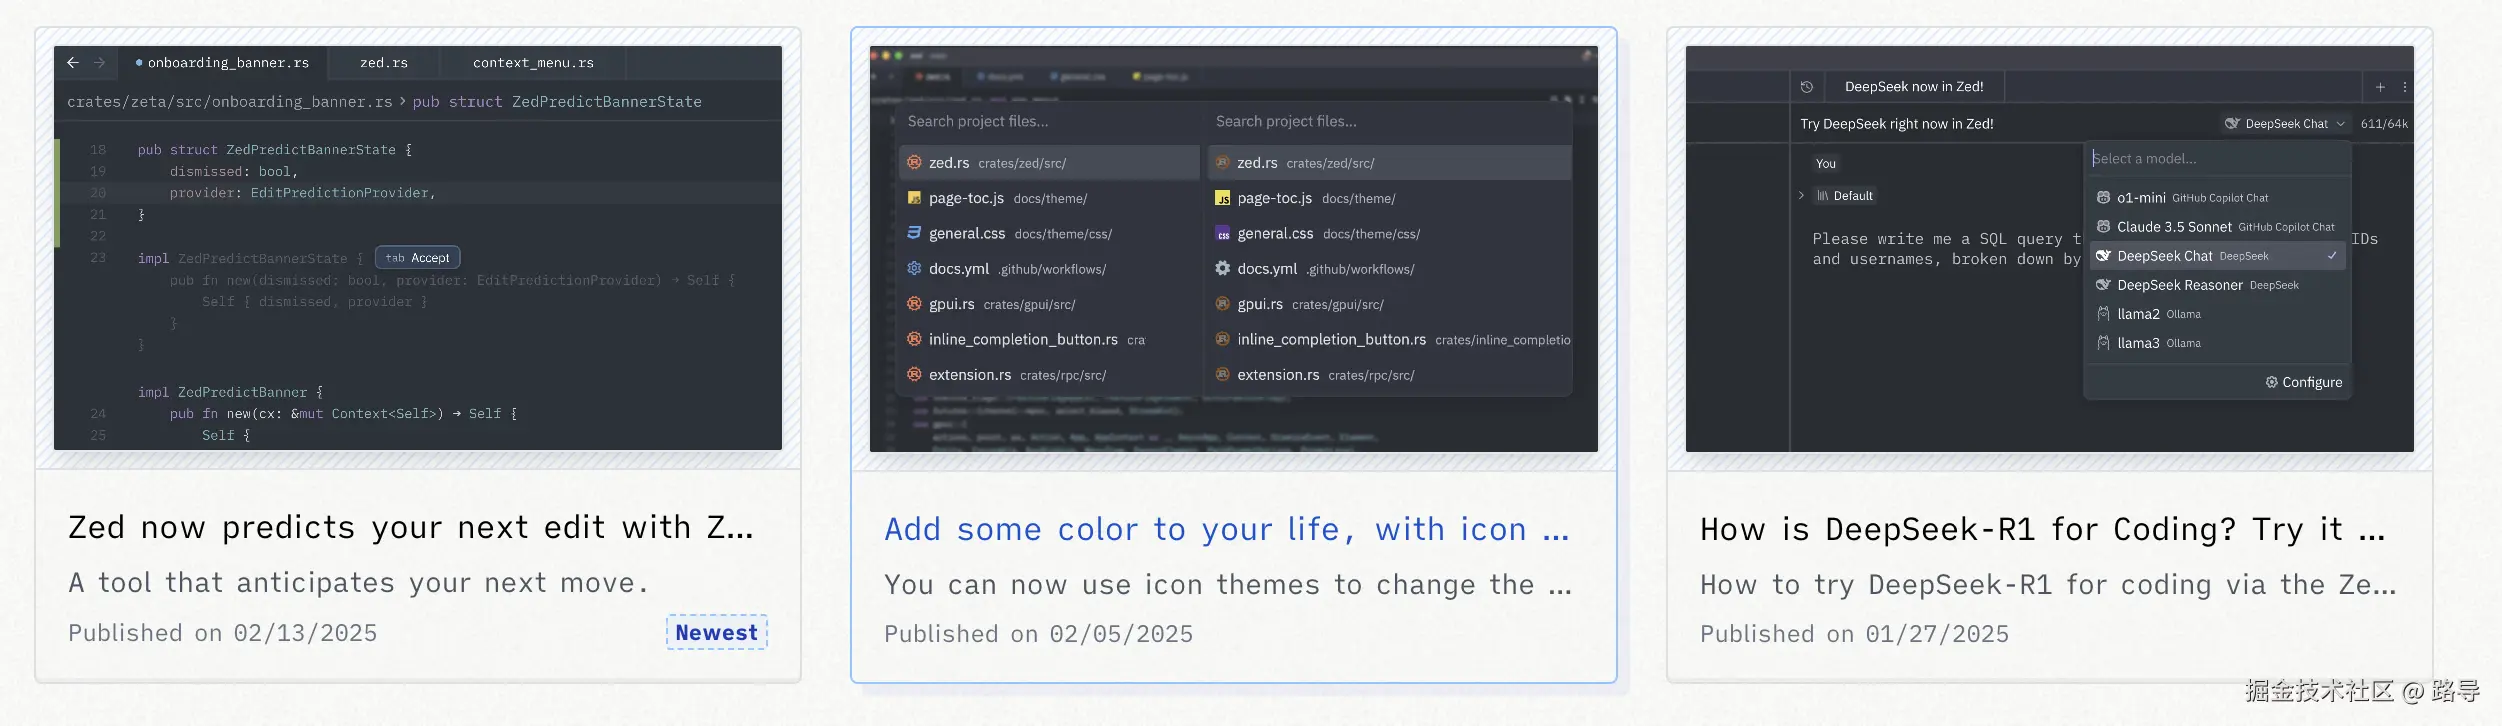
Task: Click 'A tool that anticipates your next move.'
Action: [x=358, y=582]
